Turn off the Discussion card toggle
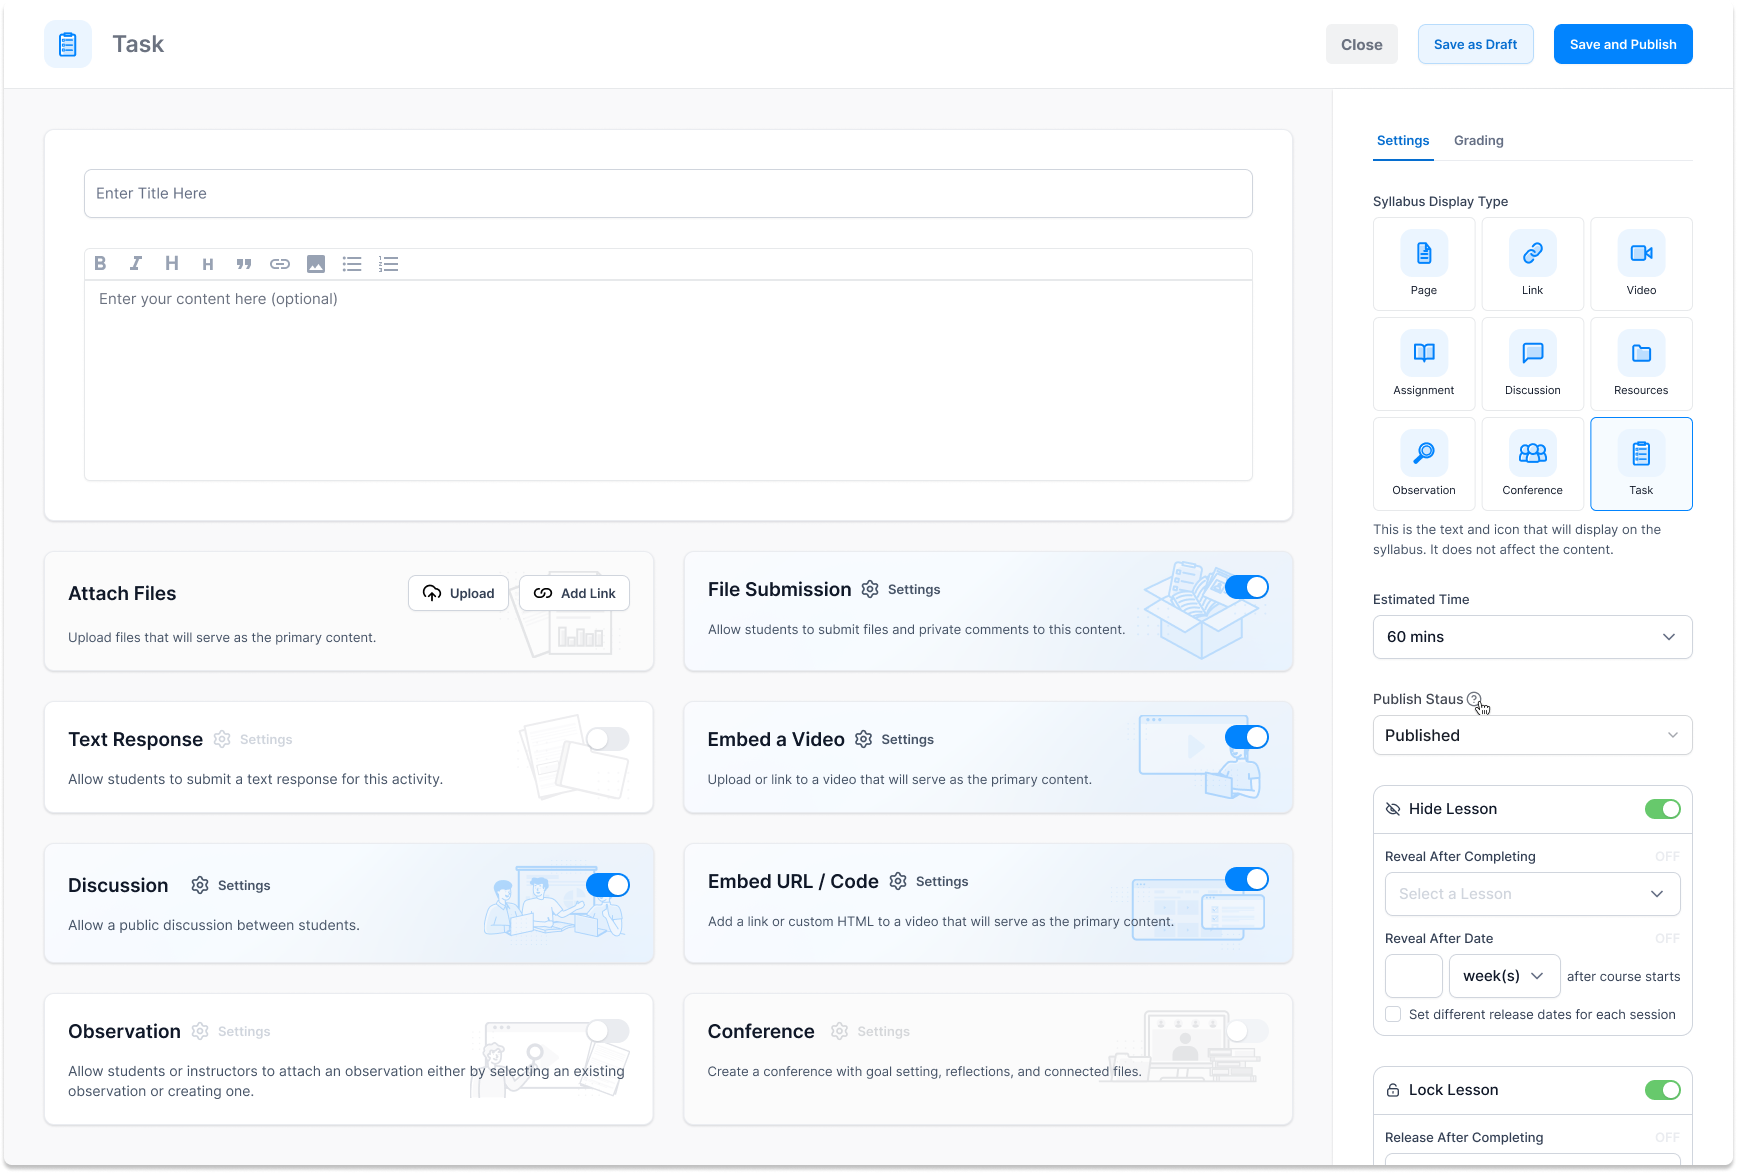This screenshot has height=1173, width=1737. tap(608, 886)
